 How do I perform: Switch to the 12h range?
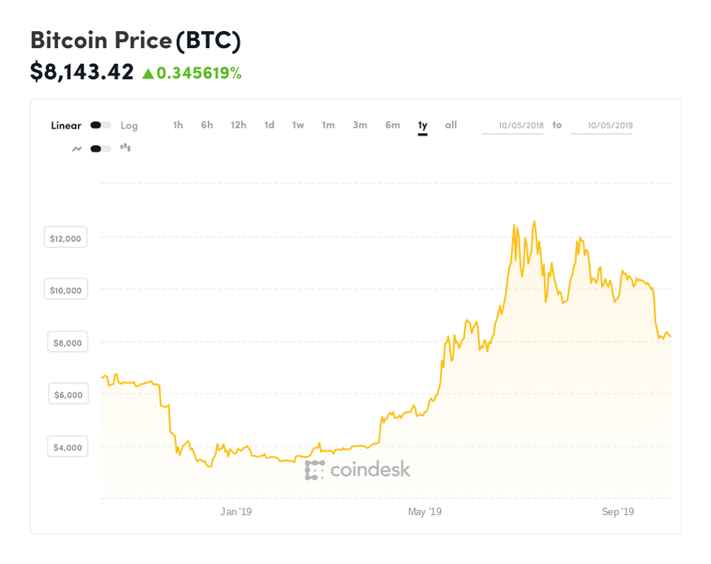coord(238,125)
